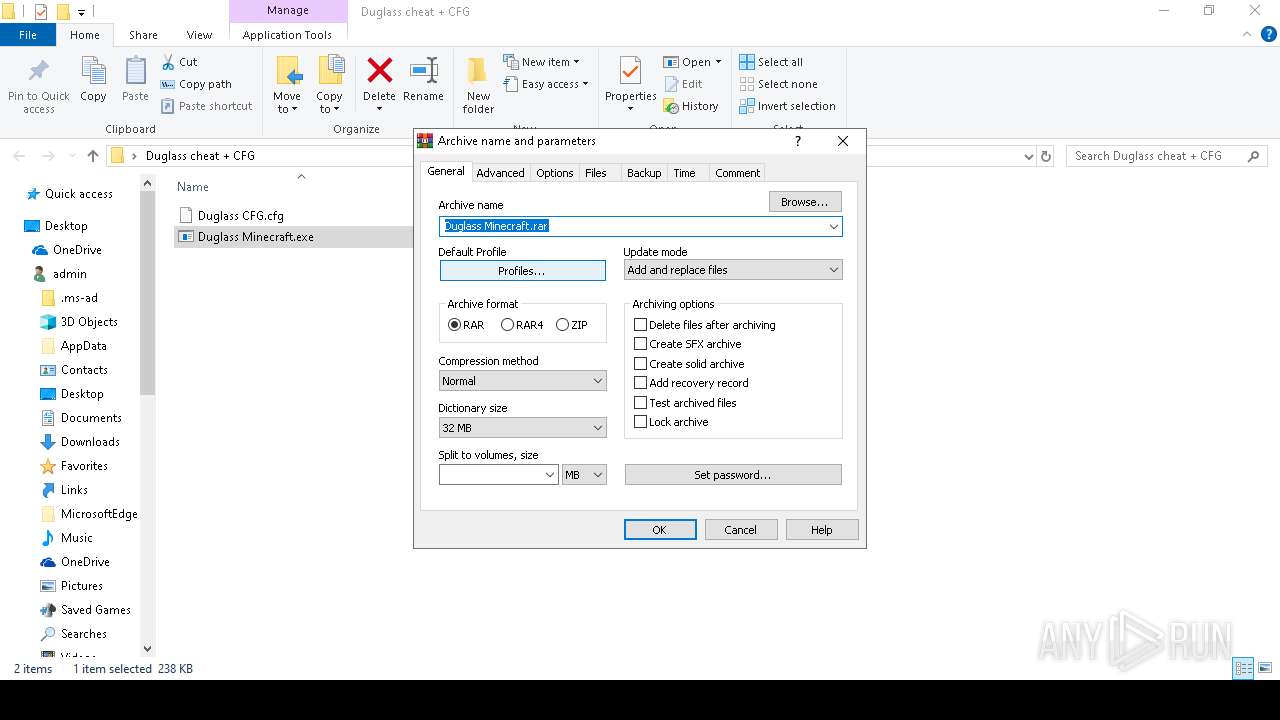Open 3D Objects in navigation pane
1280x720 pixels.
89,322
